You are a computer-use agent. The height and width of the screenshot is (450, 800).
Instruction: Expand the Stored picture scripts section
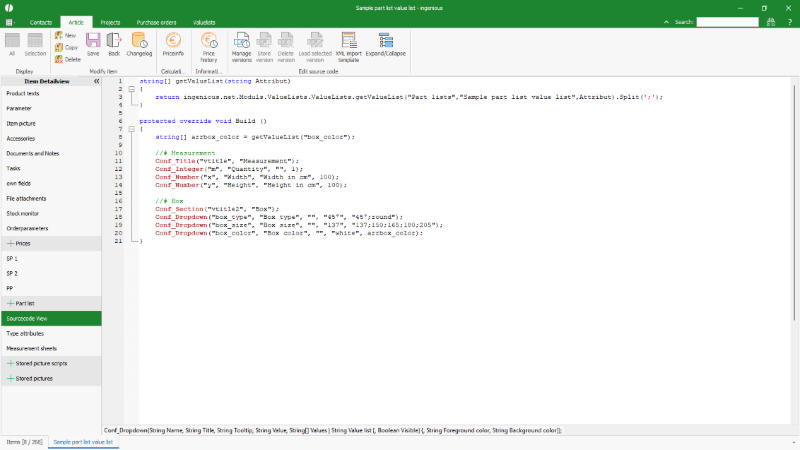pos(12,363)
